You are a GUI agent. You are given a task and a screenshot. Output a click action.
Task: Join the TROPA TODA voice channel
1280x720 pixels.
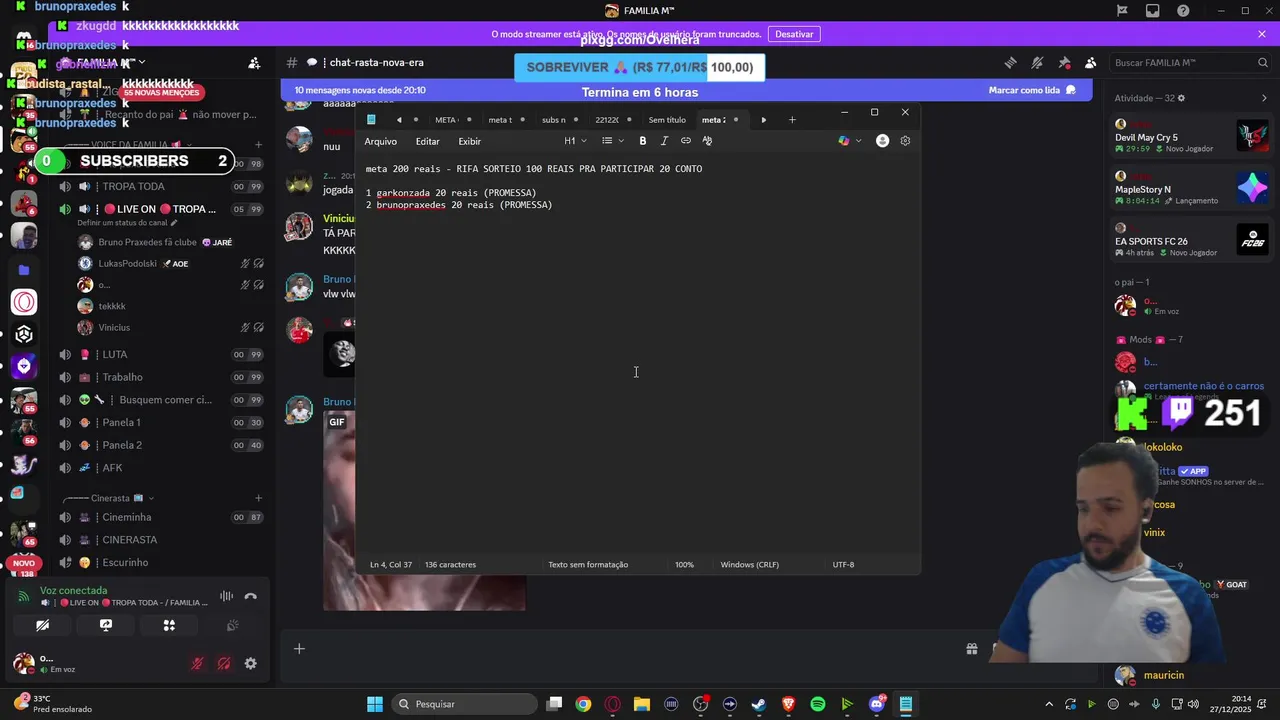coord(160,186)
